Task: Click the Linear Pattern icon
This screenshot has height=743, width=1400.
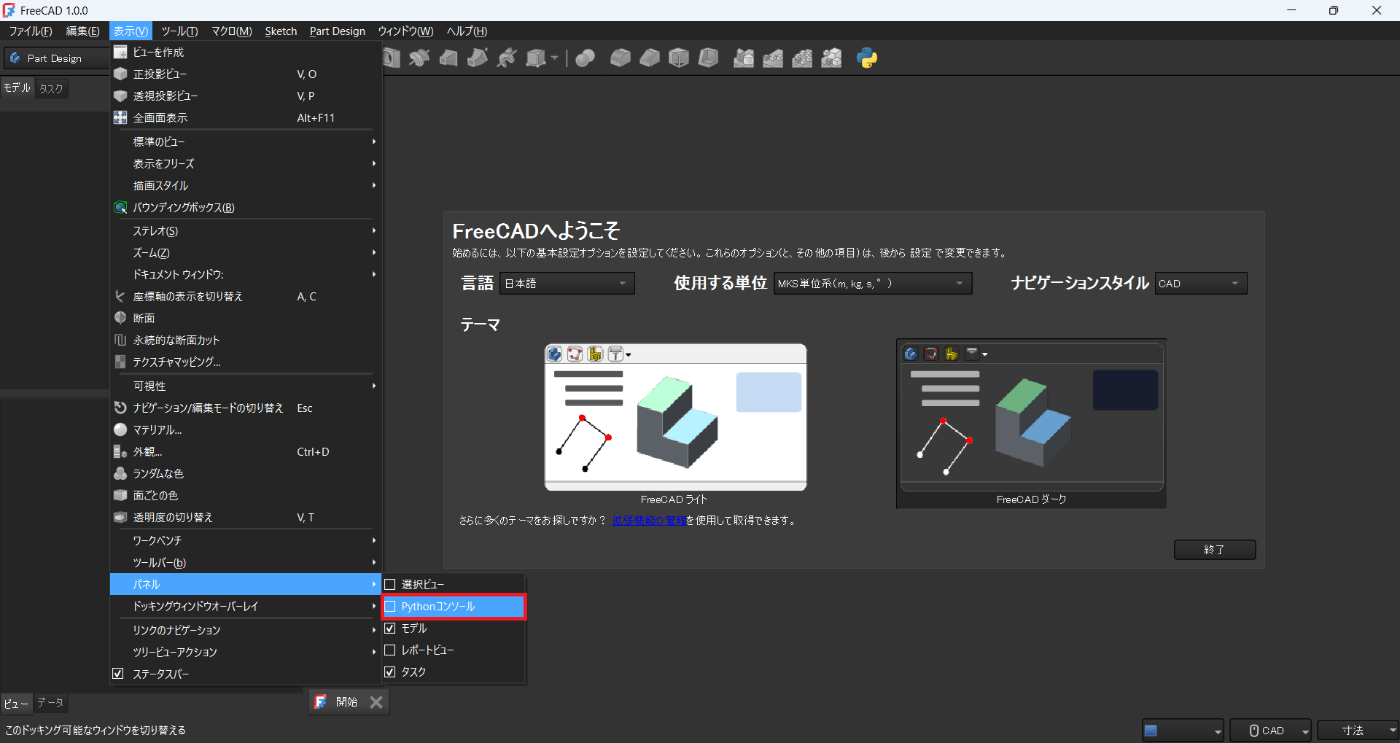Action: 772,58
